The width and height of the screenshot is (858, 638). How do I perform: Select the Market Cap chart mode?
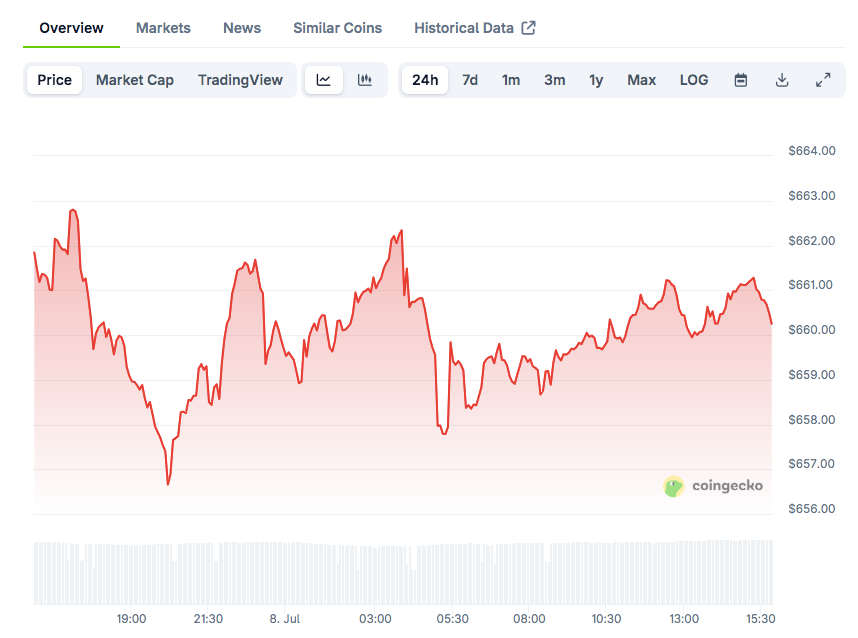tap(135, 80)
